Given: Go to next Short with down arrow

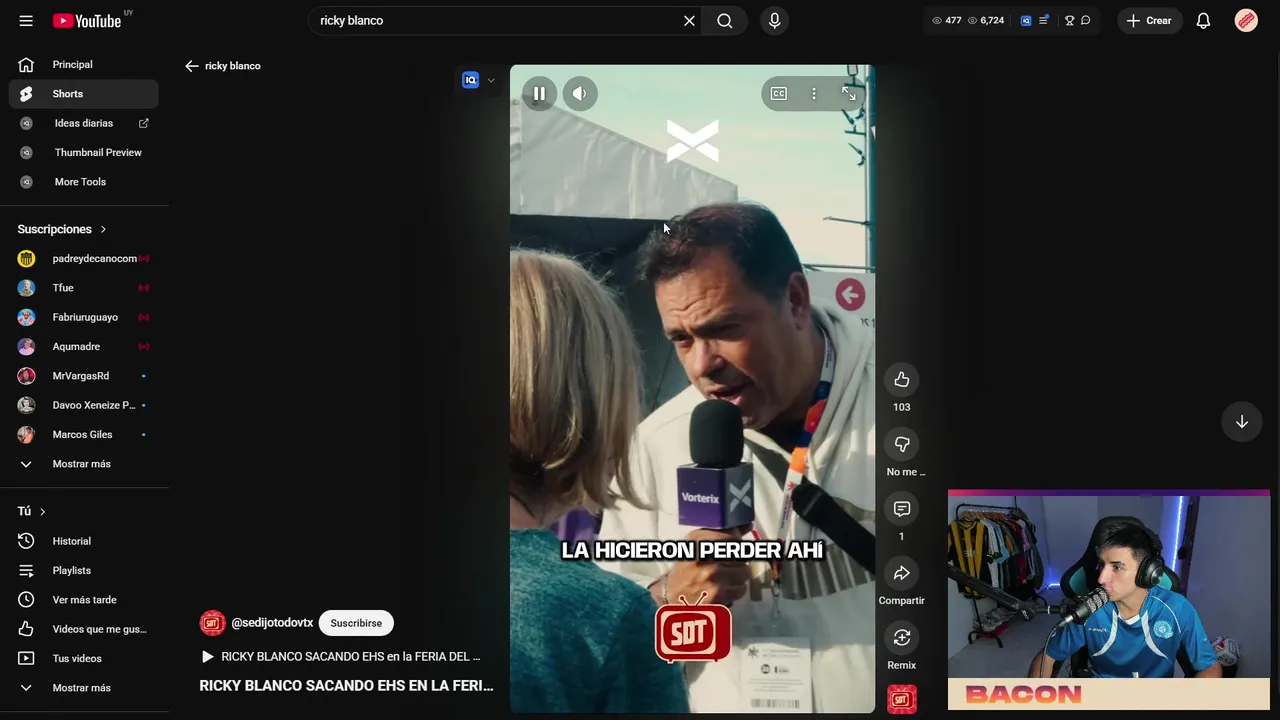Looking at the screenshot, I should click(1241, 422).
